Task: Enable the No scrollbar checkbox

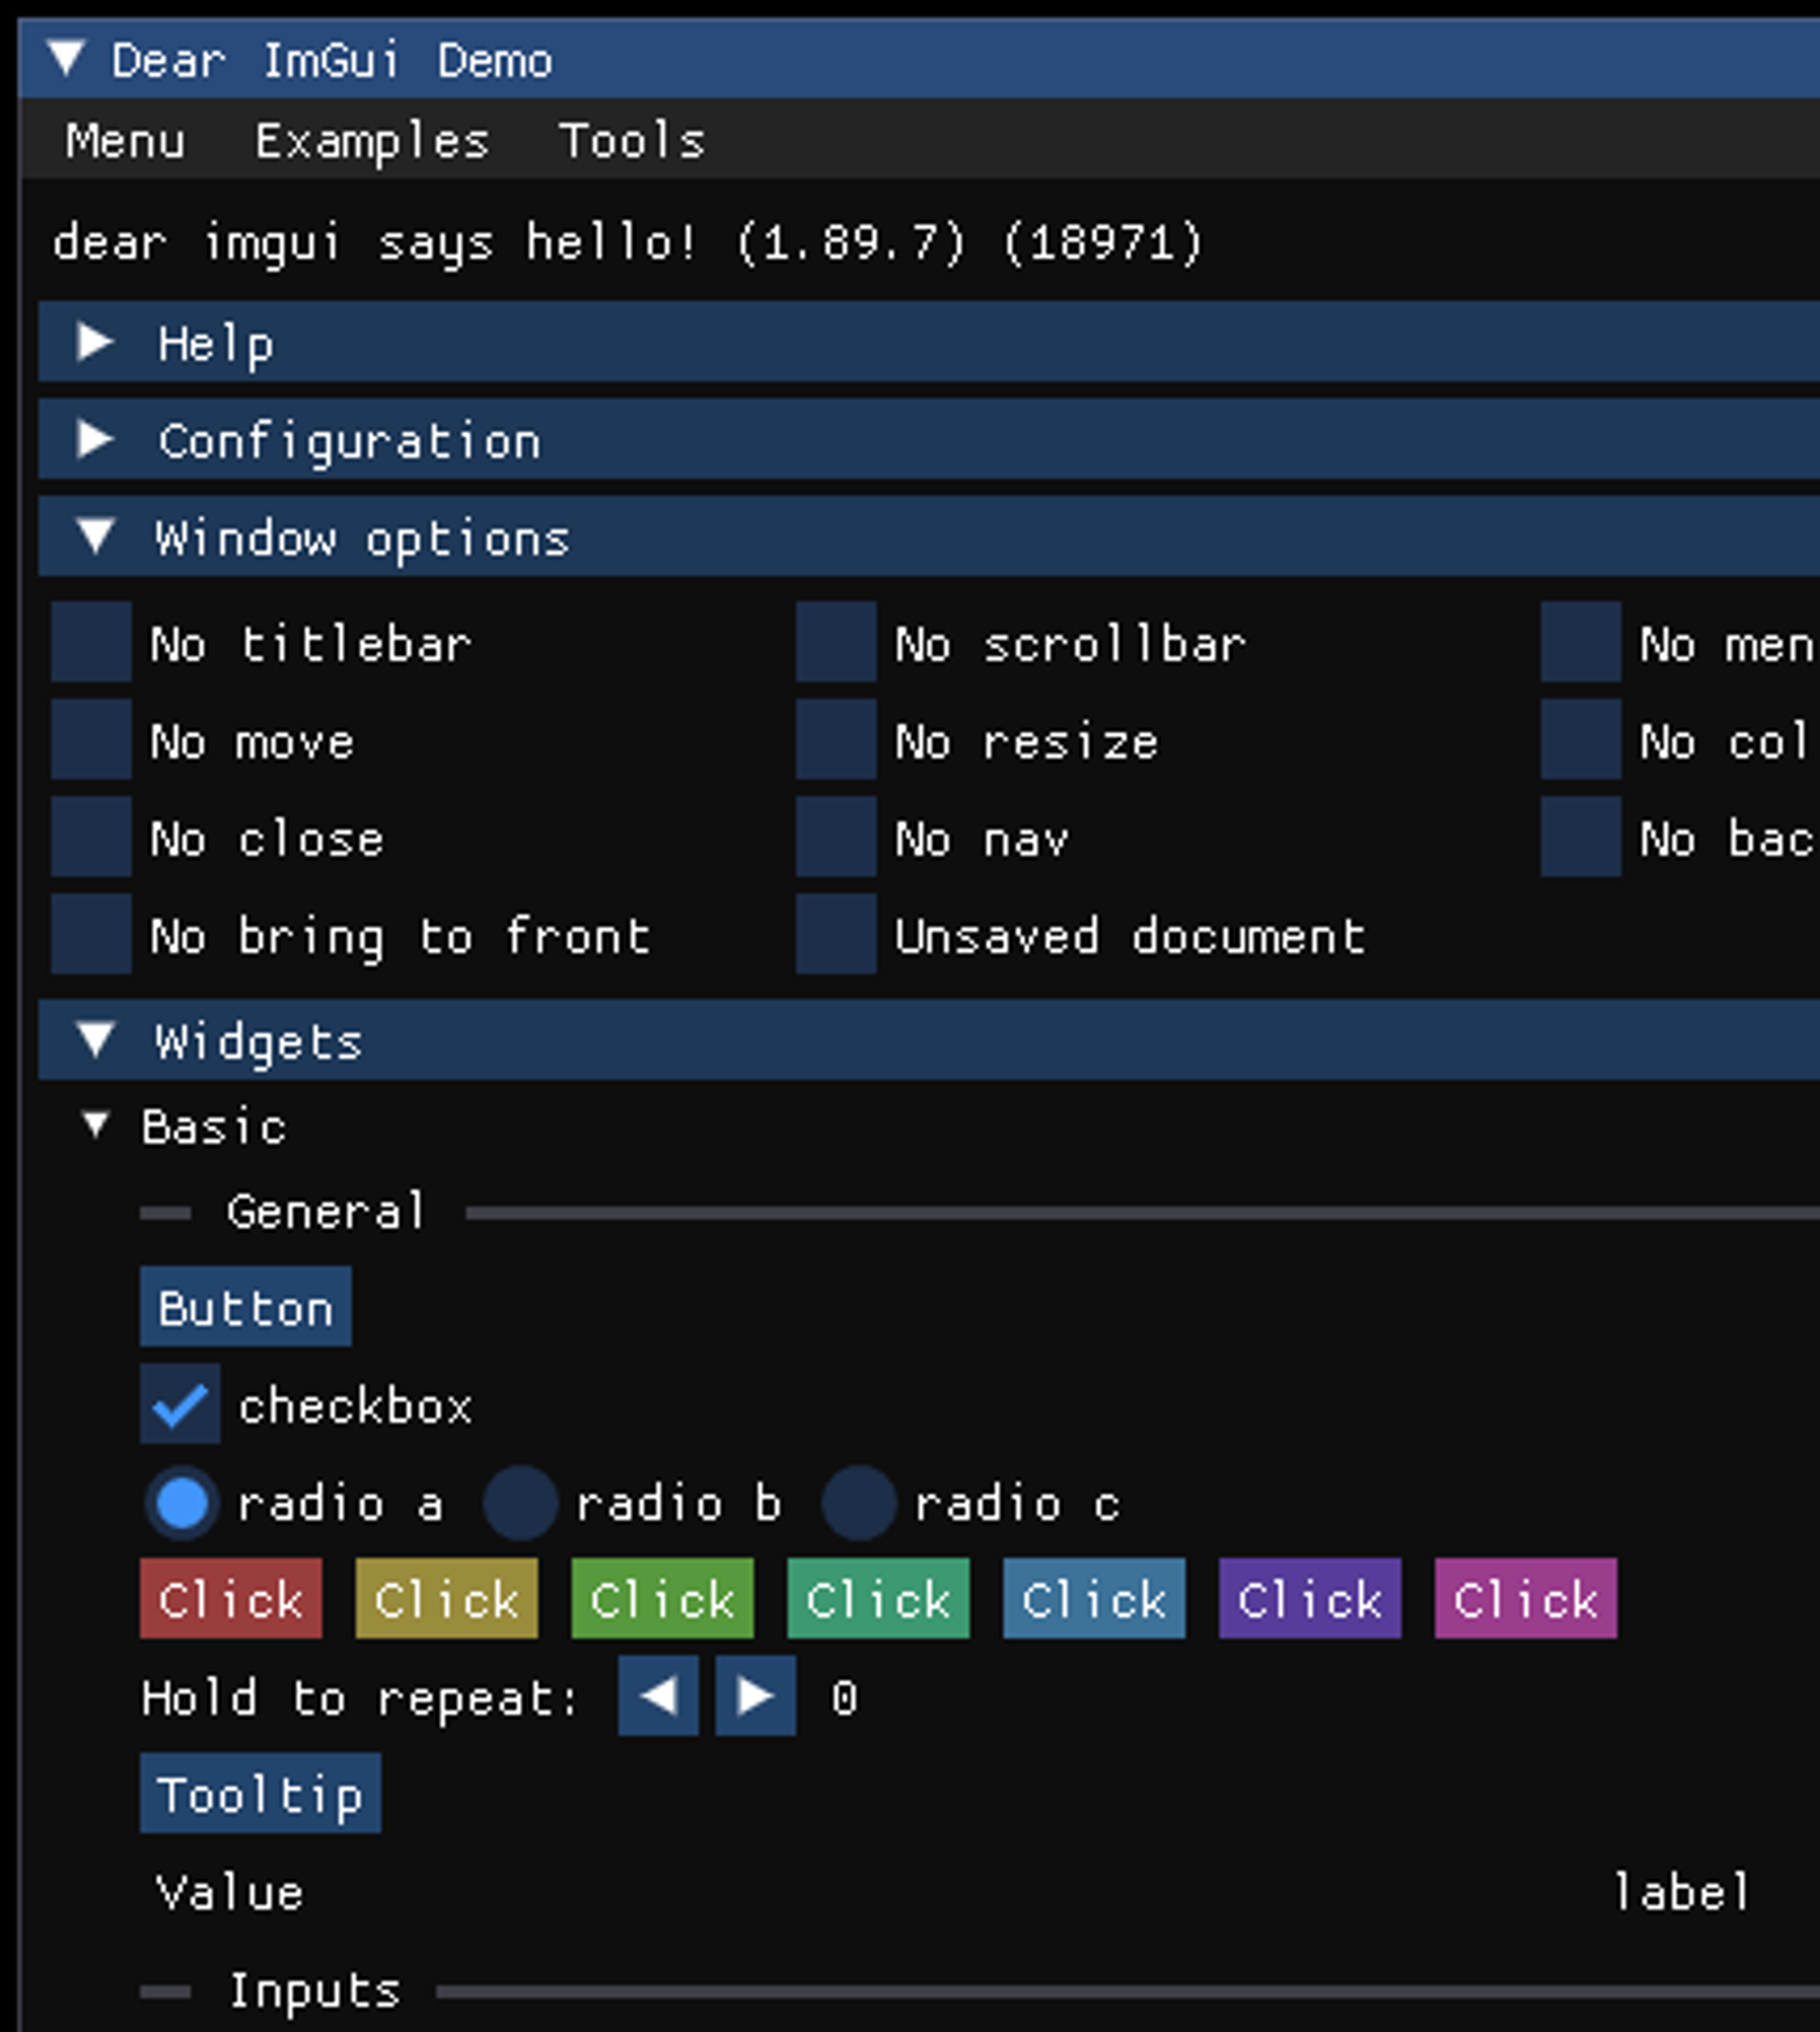Action: [x=836, y=642]
